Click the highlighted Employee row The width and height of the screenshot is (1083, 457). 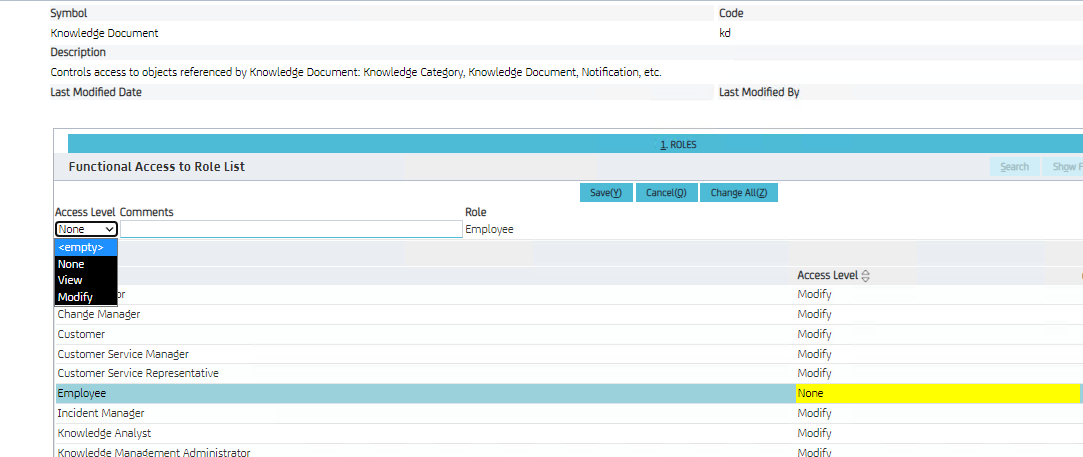point(82,394)
